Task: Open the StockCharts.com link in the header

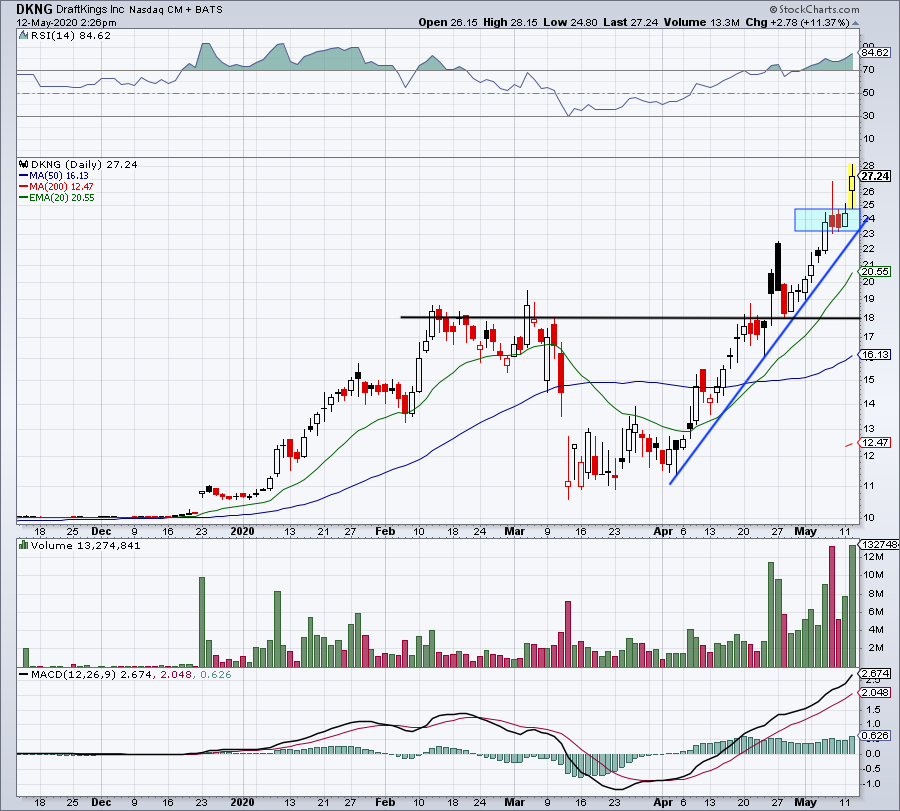Action: (819, 9)
